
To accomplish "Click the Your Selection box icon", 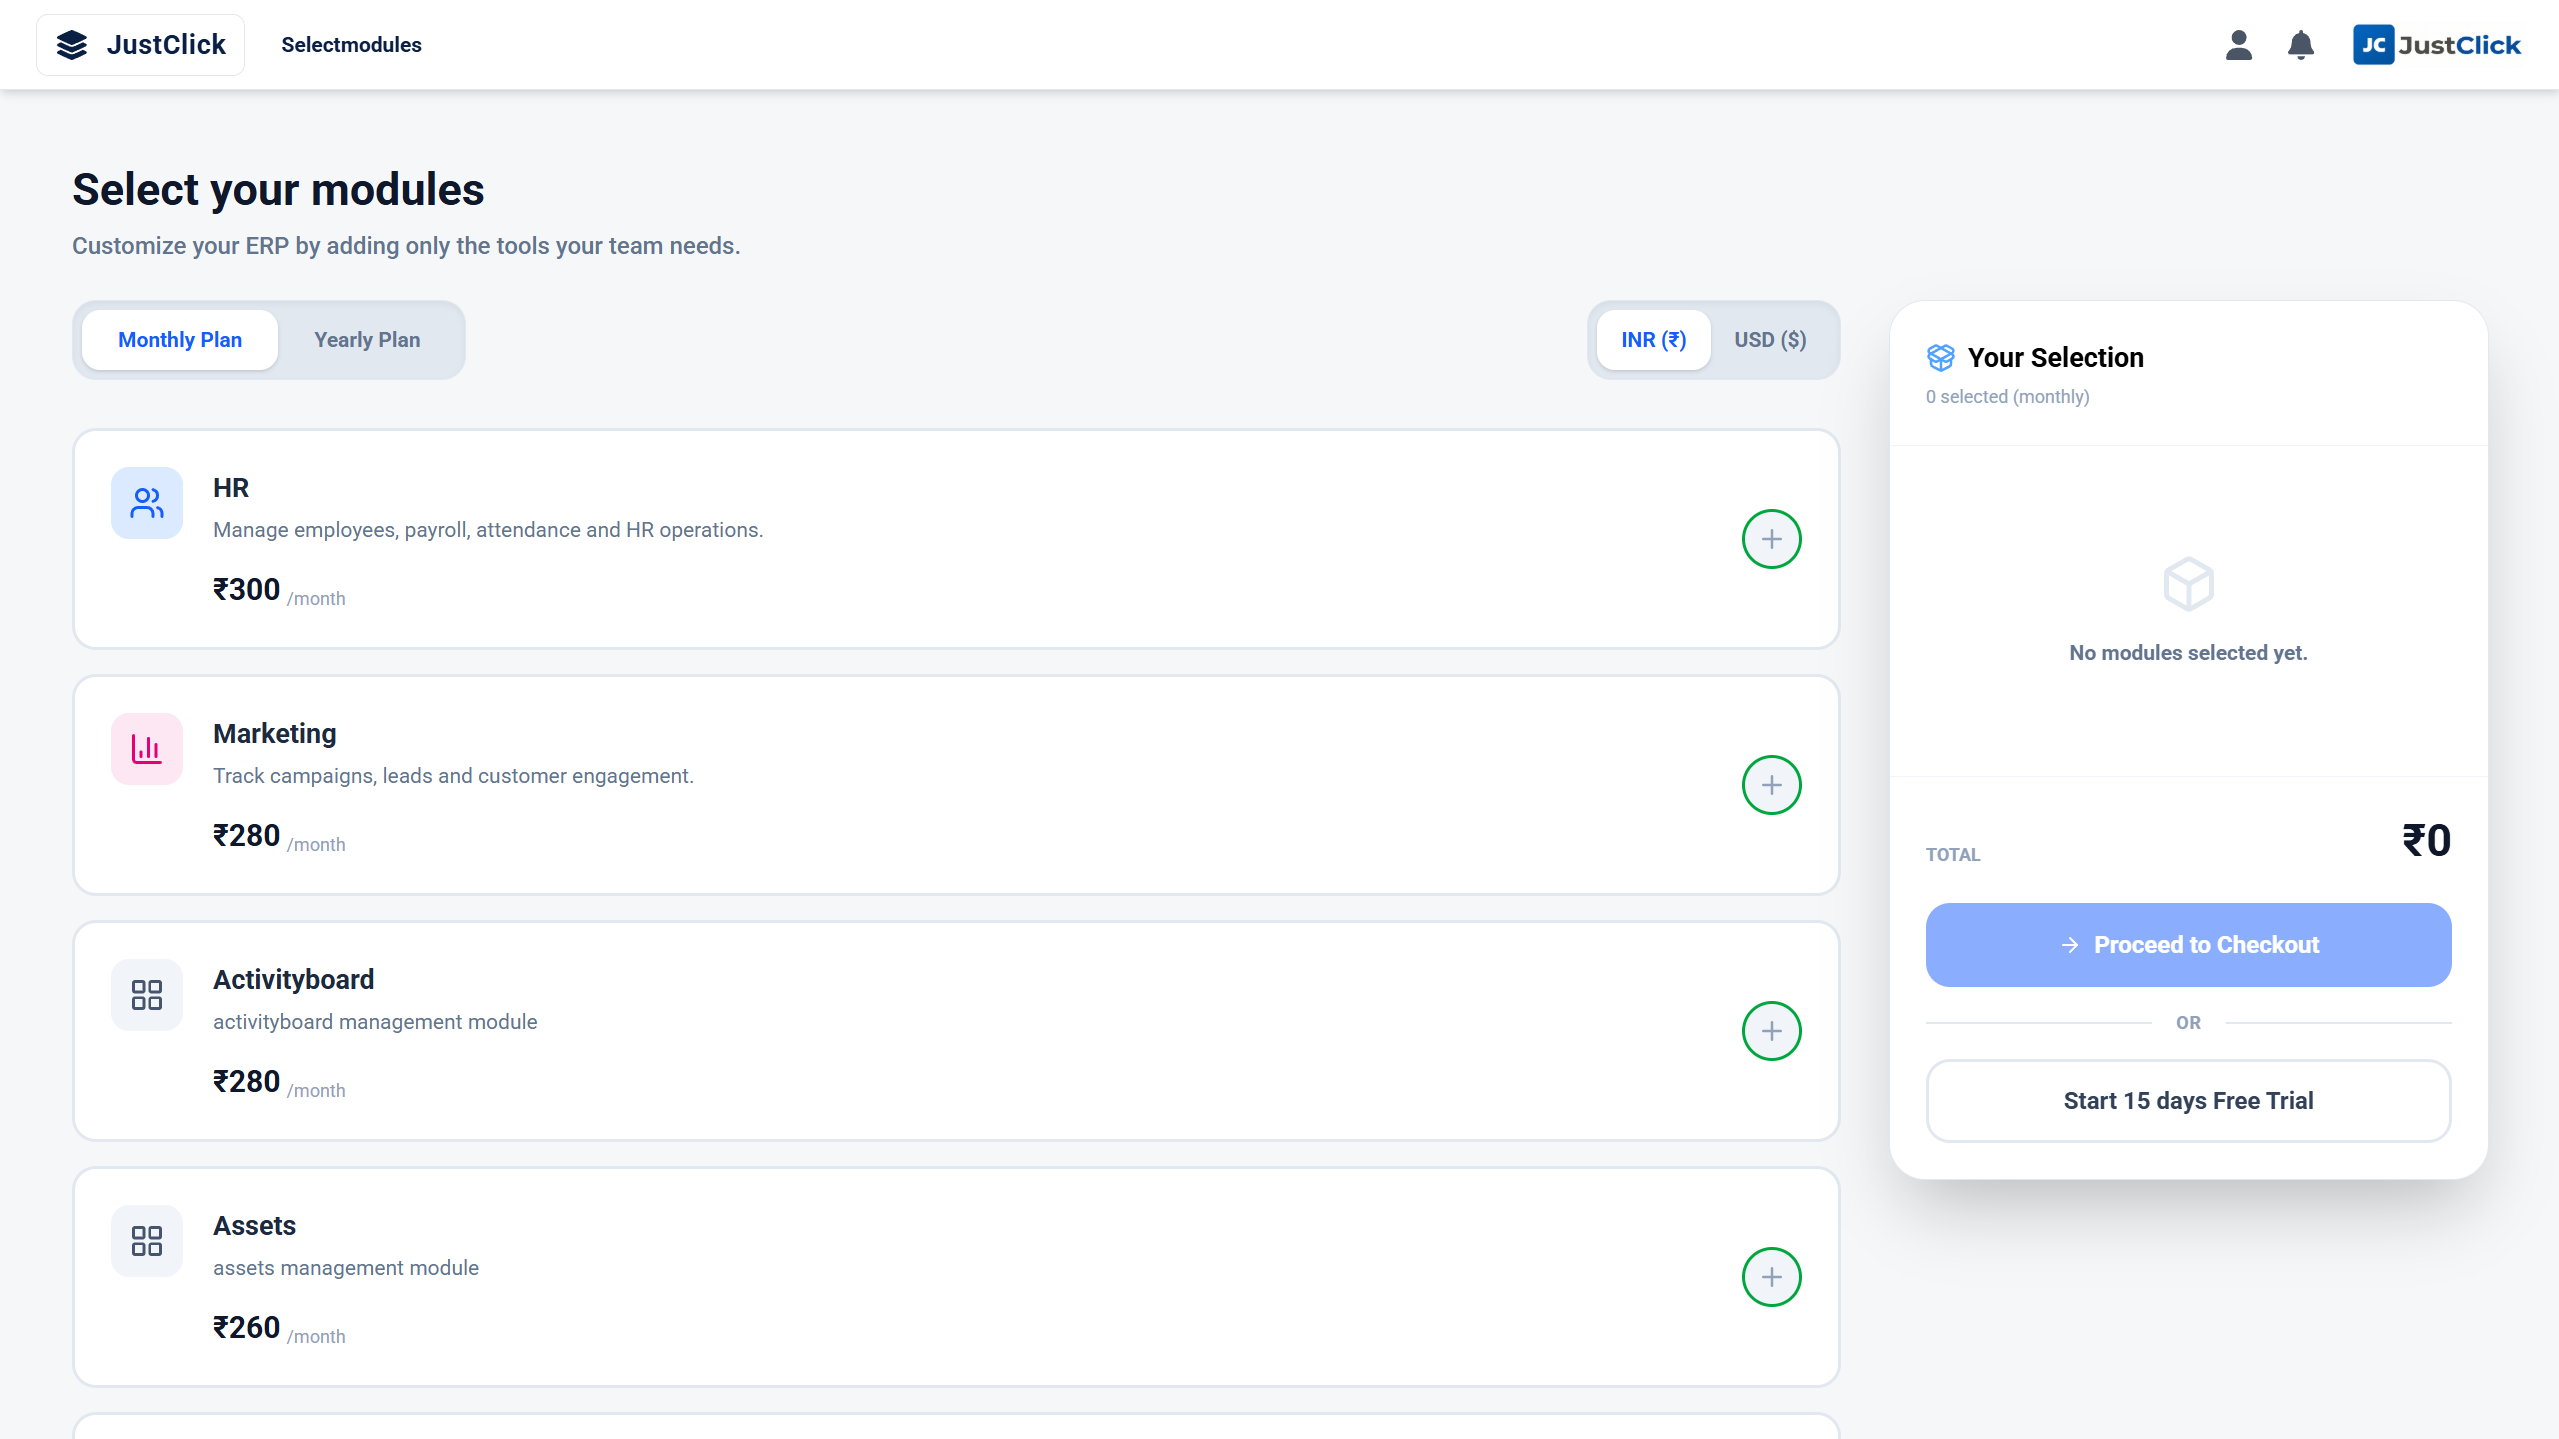I will 1940,358.
